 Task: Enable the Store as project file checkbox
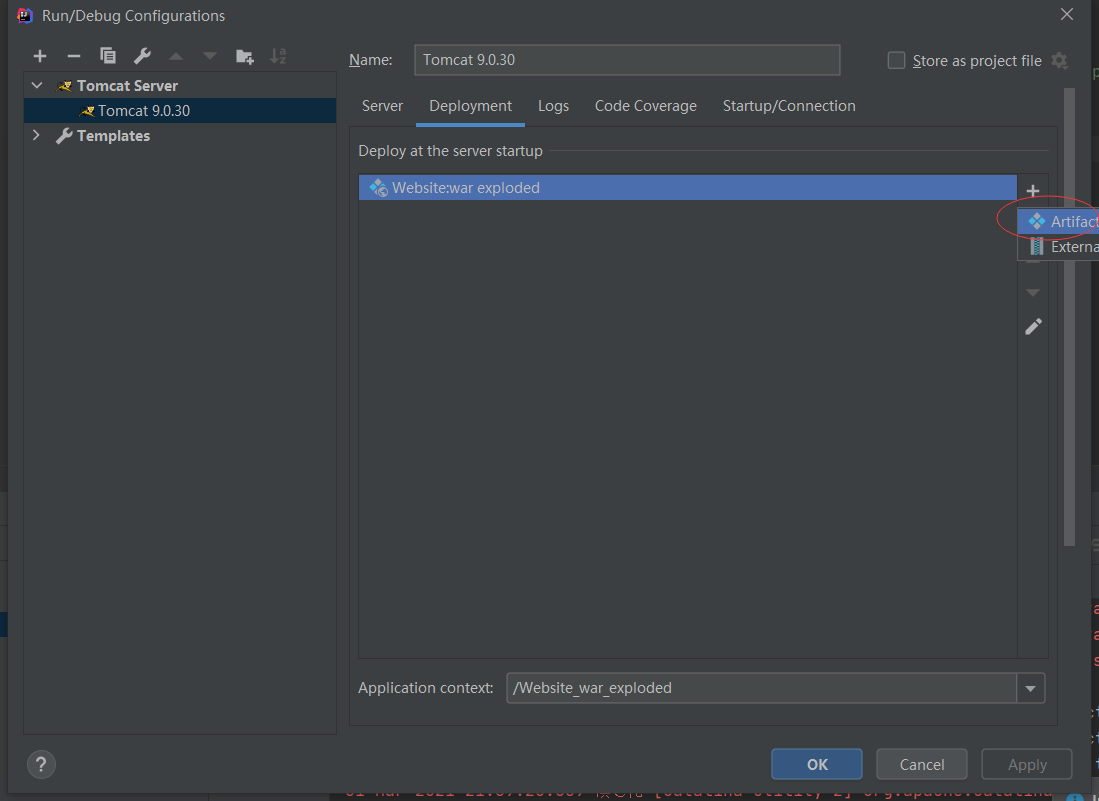pyautogui.click(x=896, y=60)
